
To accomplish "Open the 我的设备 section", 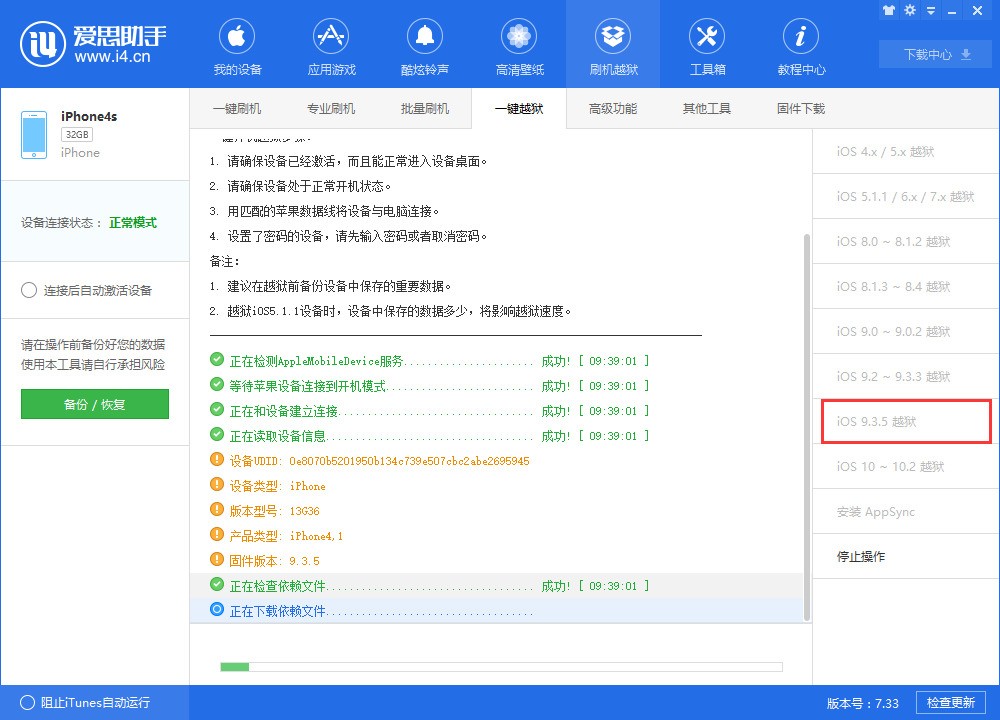I will pos(237,44).
